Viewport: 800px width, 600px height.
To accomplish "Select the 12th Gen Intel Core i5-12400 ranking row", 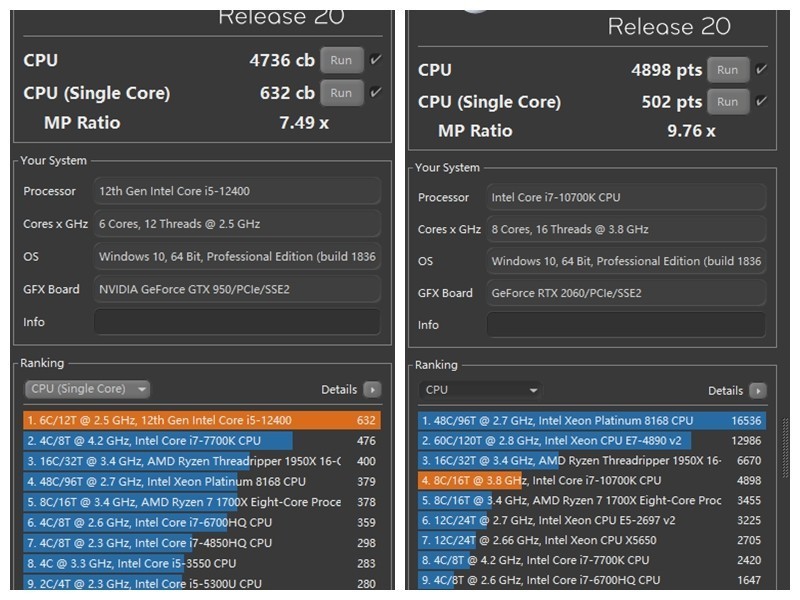I will 202,420.
